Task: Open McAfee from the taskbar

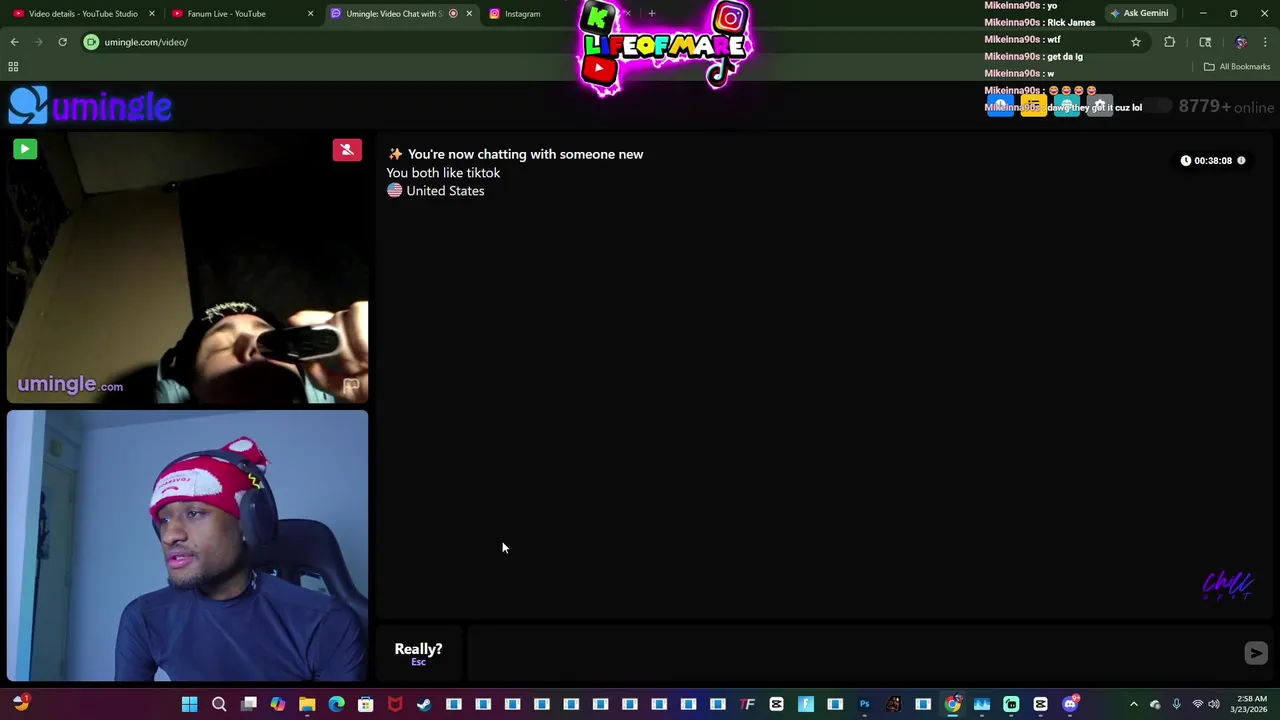Action: (x=395, y=704)
